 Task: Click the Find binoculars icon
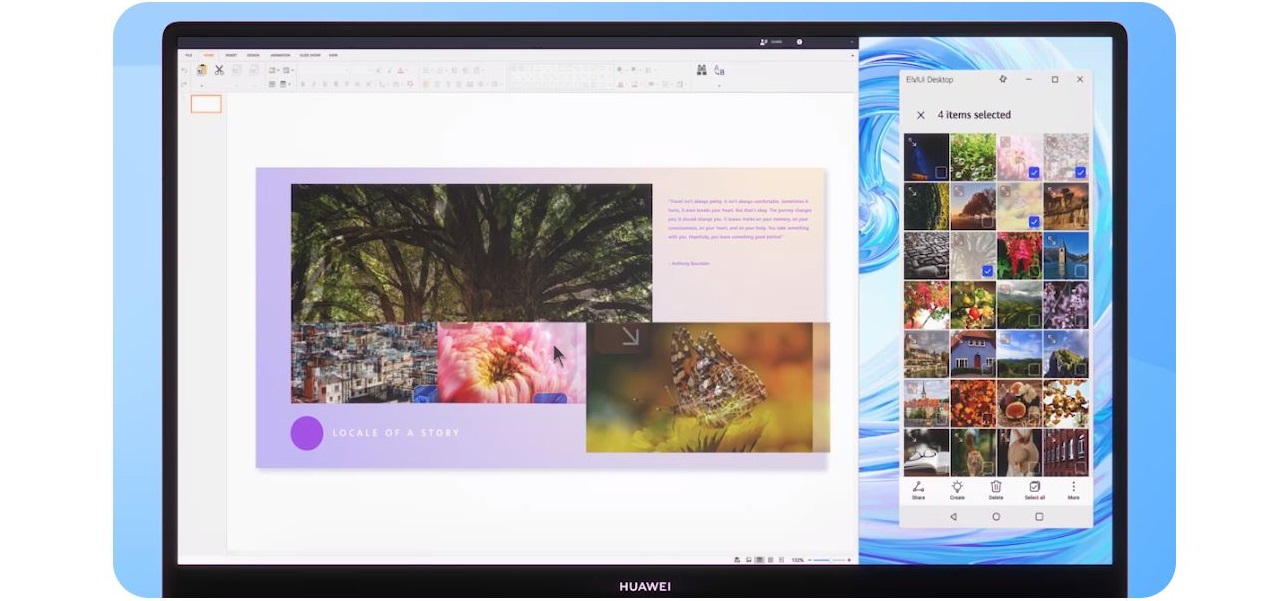[701, 70]
